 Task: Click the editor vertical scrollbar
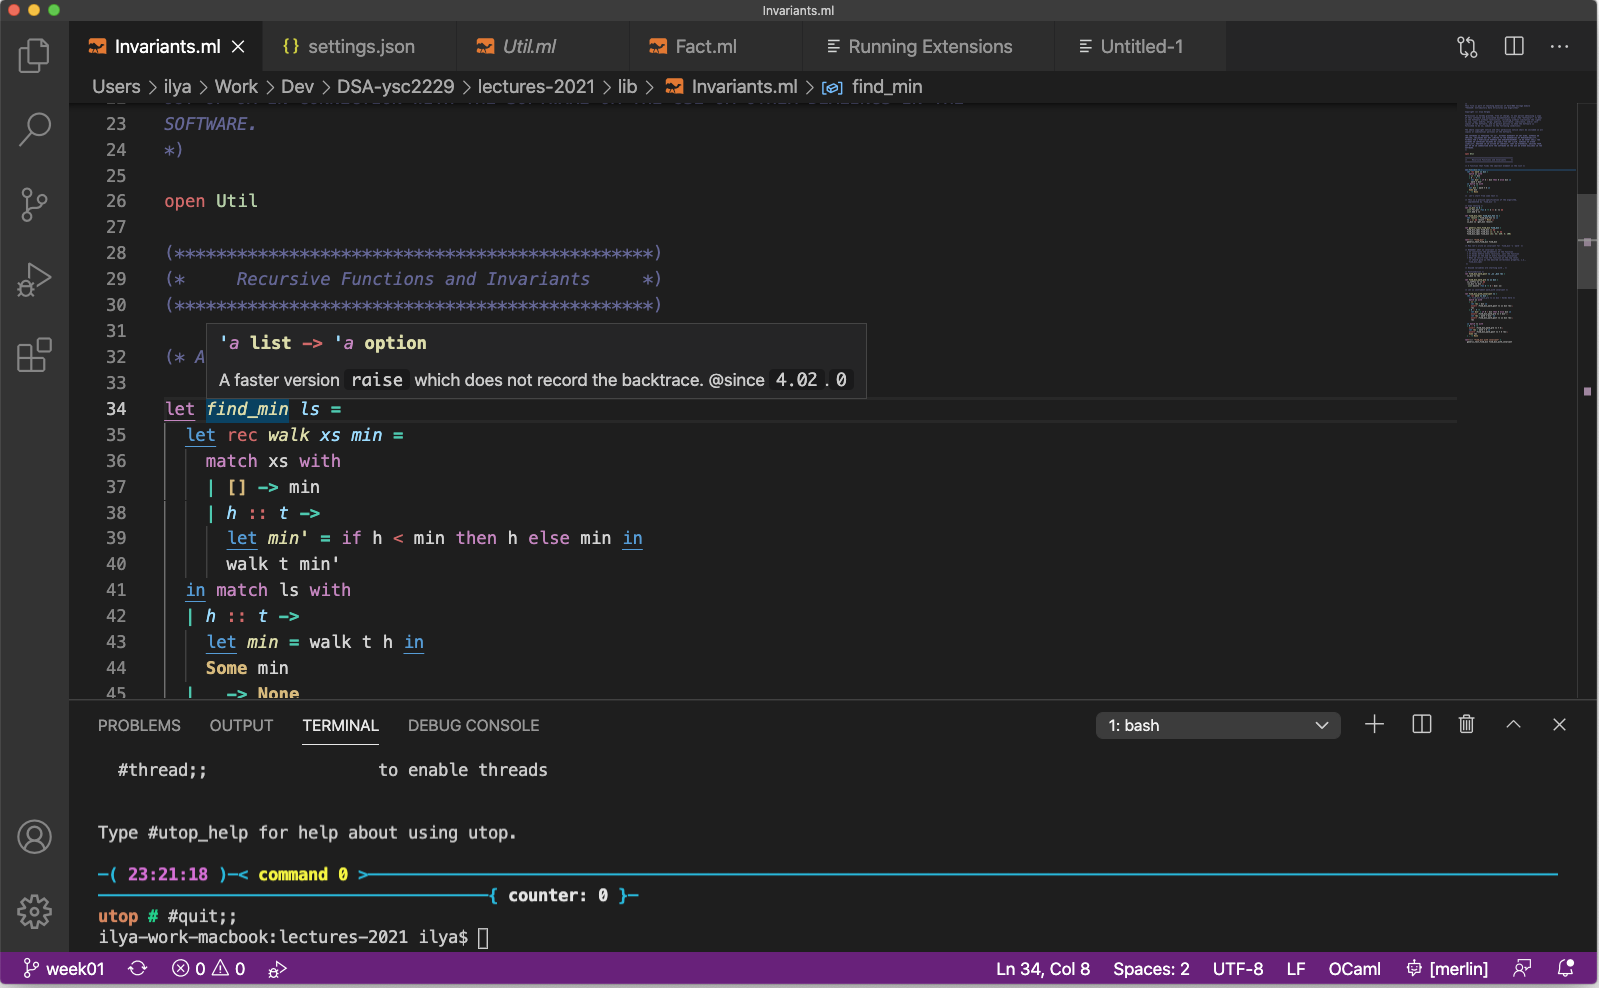coord(1587,241)
